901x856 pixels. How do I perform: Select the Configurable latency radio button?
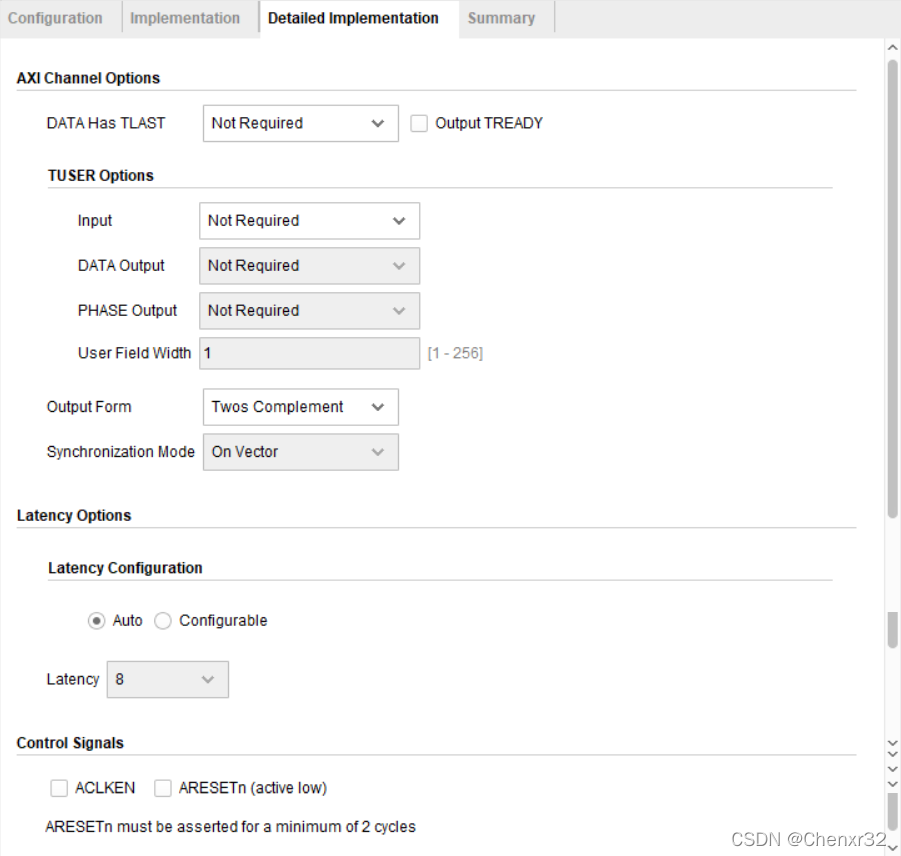tap(163, 621)
